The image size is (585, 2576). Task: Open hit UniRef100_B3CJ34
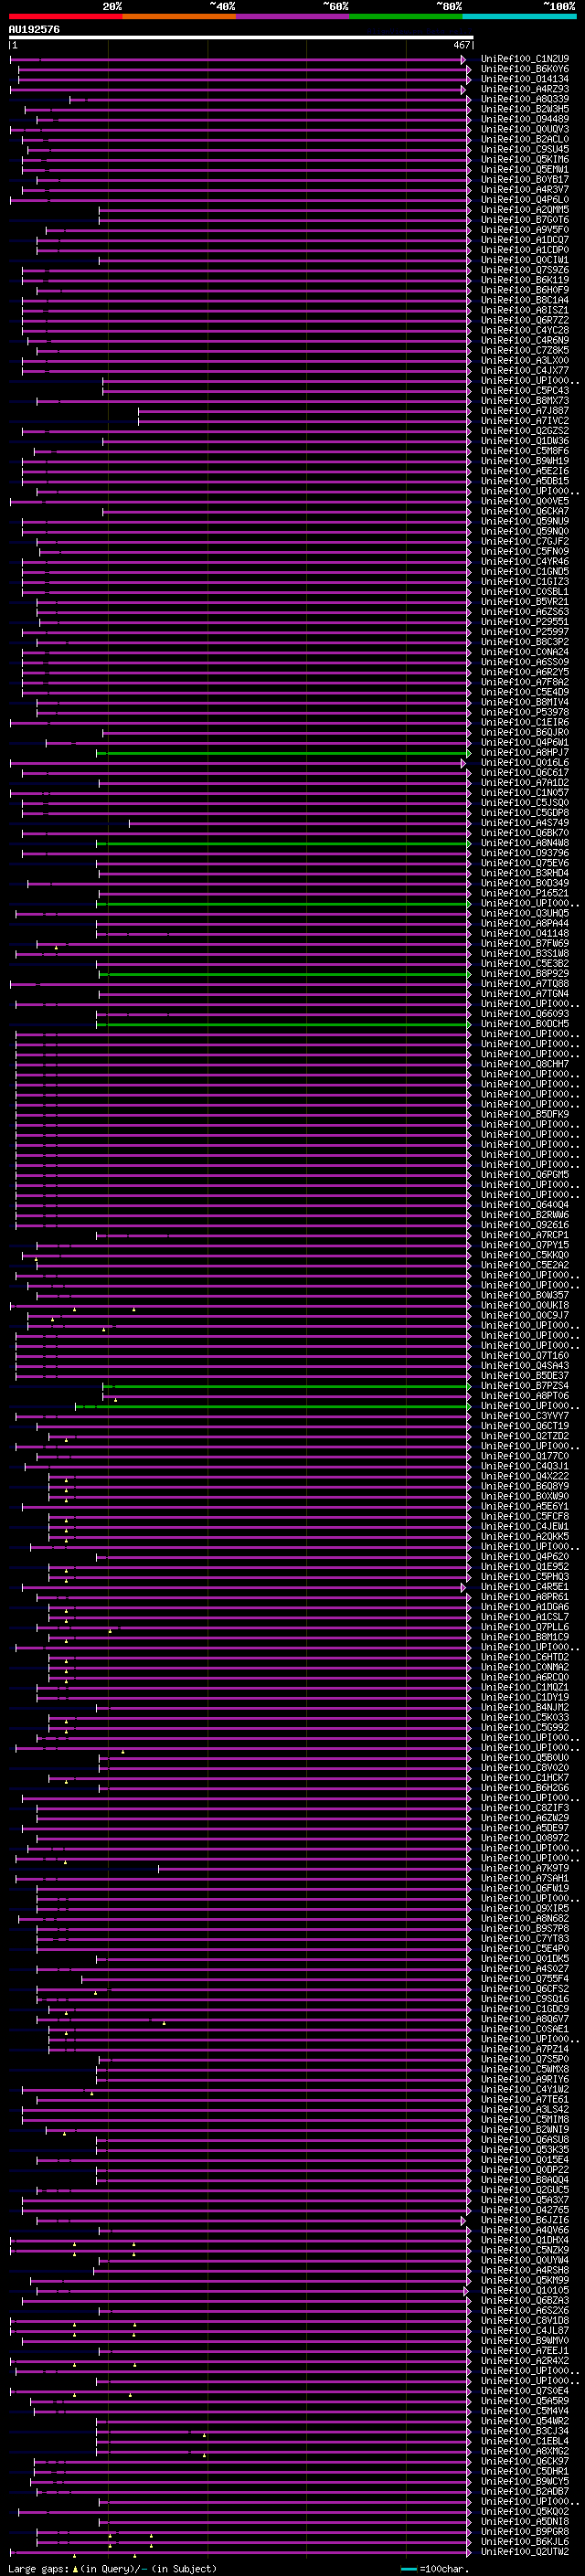[525, 2431]
